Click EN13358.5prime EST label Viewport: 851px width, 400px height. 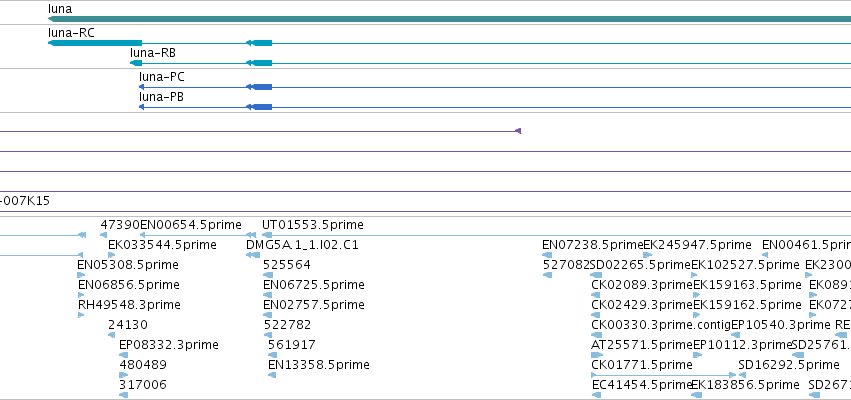click(319, 365)
